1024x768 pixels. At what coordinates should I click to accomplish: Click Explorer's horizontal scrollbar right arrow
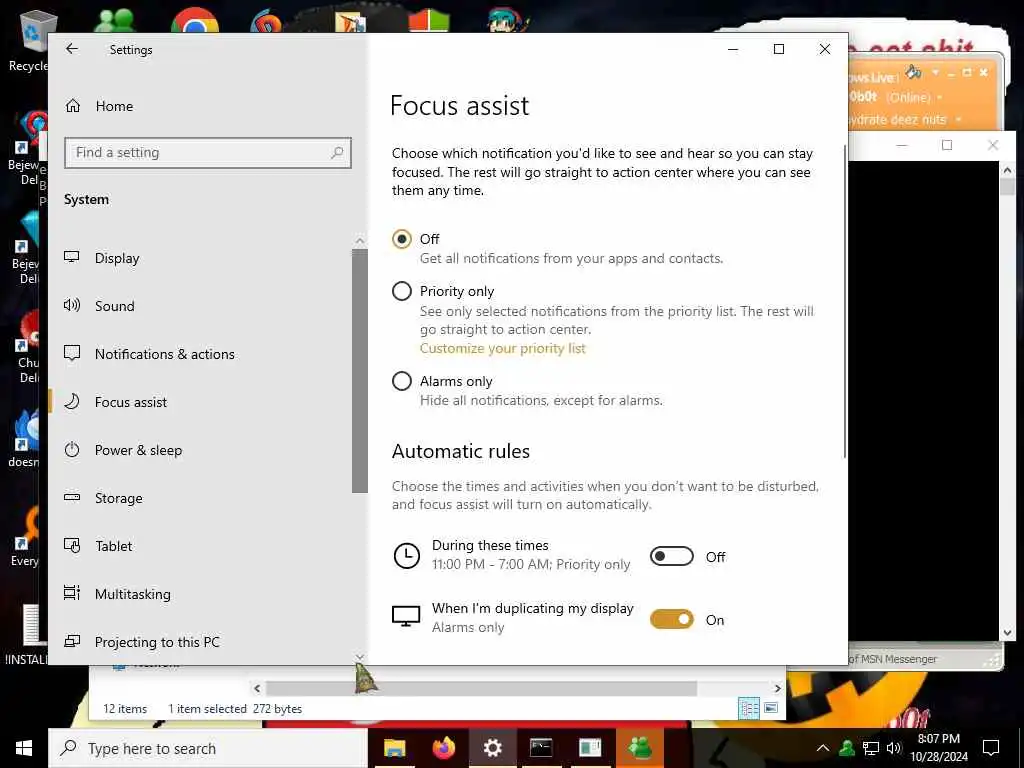click(777, 688)
